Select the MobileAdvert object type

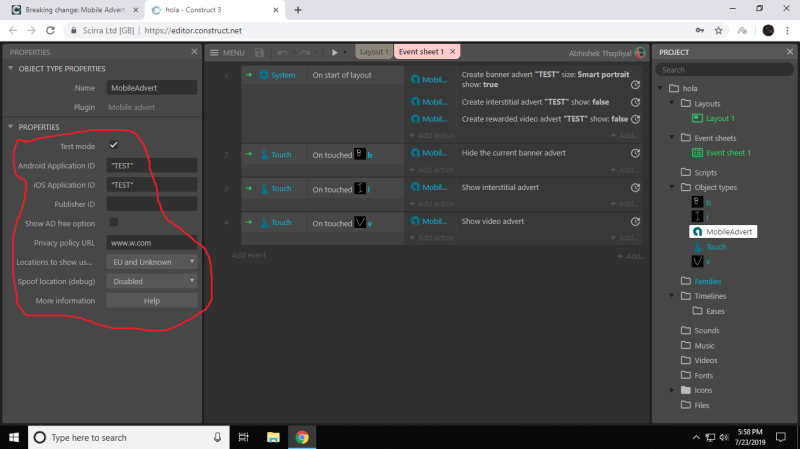click(x=723, y=232)
